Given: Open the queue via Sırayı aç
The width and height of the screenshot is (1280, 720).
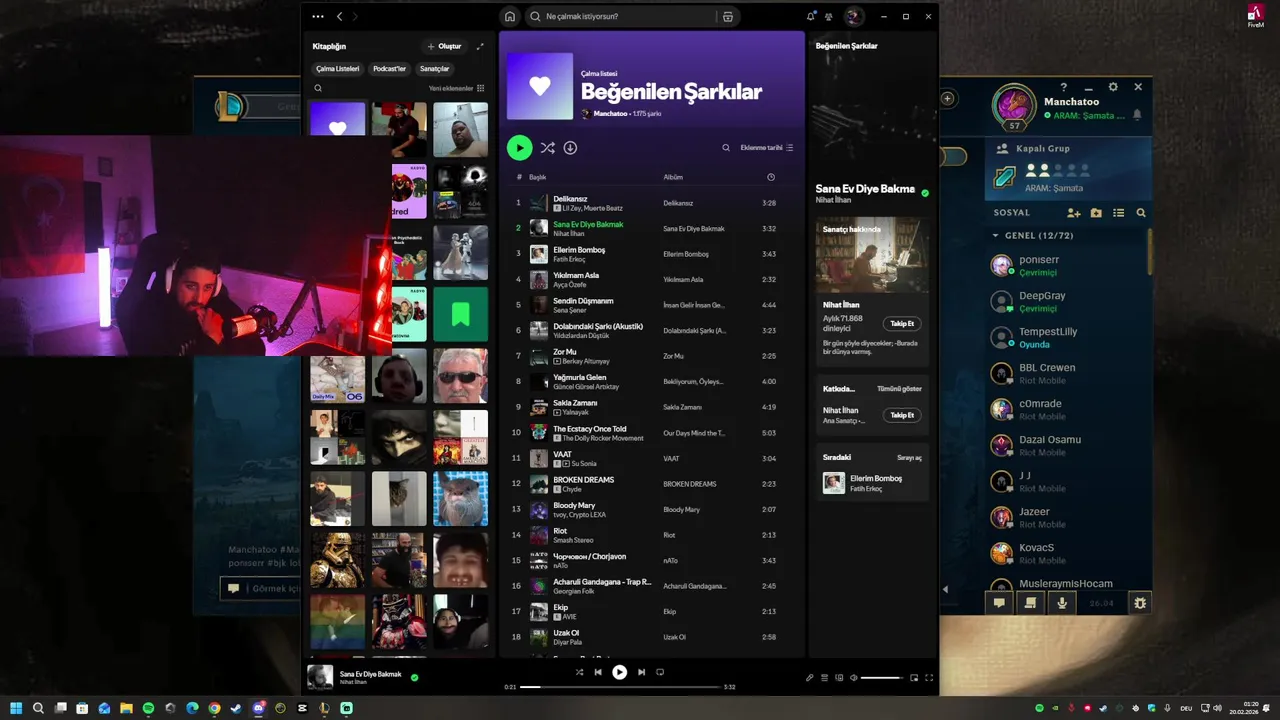Looking at the screenshot, I should 909,458.
